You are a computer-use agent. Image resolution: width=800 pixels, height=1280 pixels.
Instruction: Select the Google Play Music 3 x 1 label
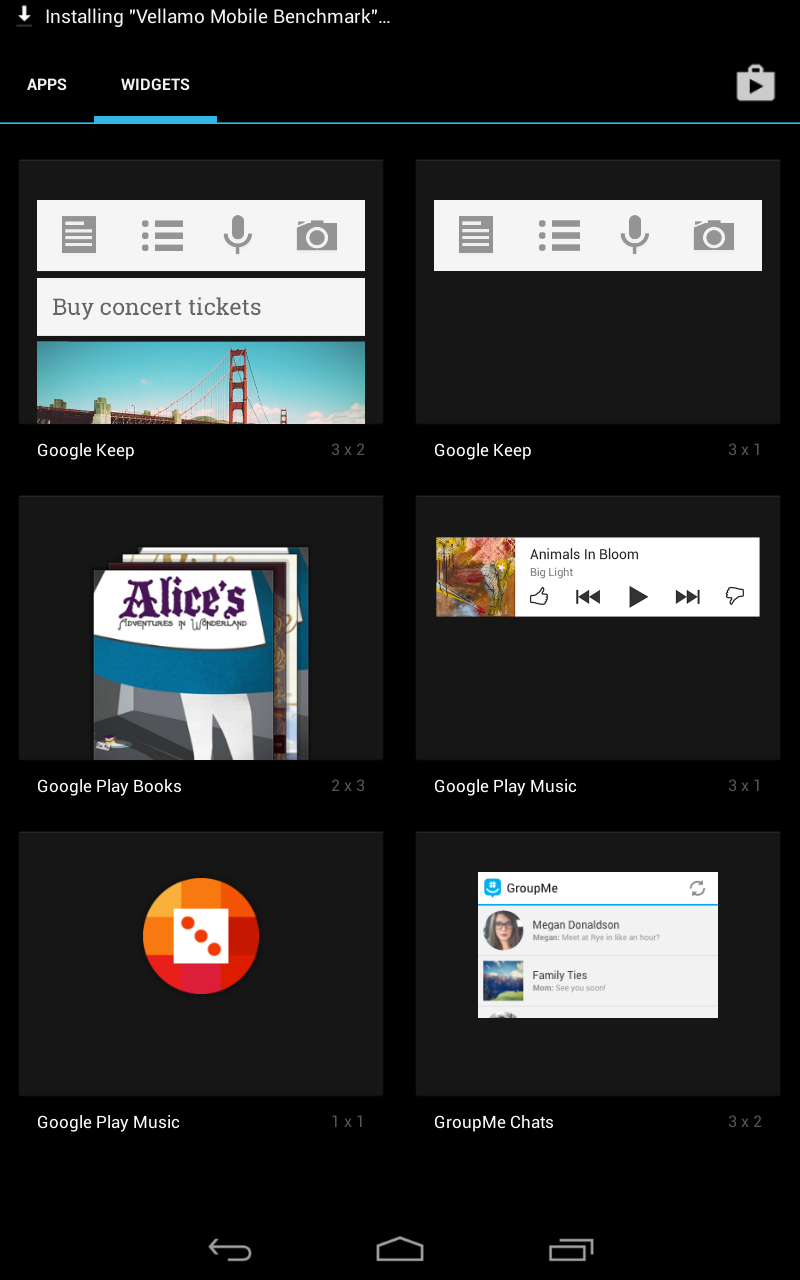point(505,786)
